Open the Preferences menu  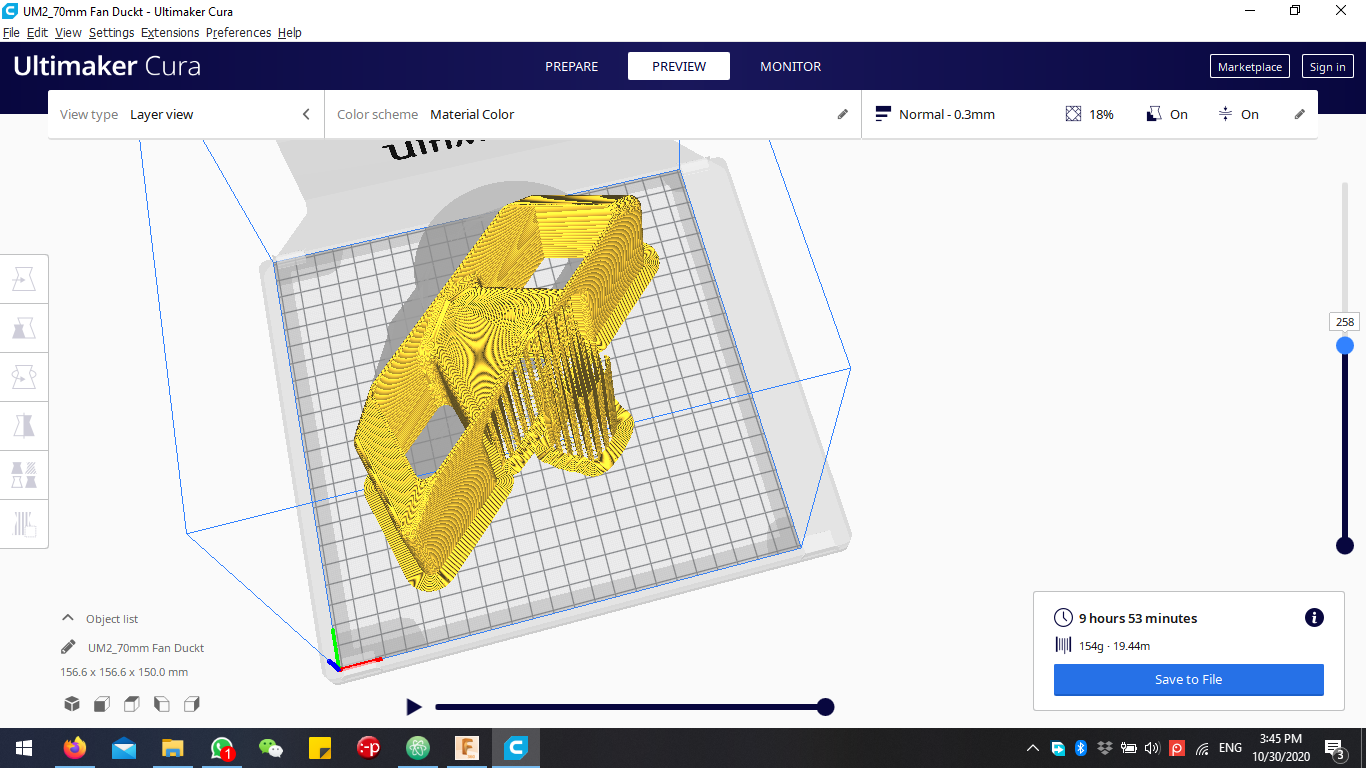(x=238, y=32)
